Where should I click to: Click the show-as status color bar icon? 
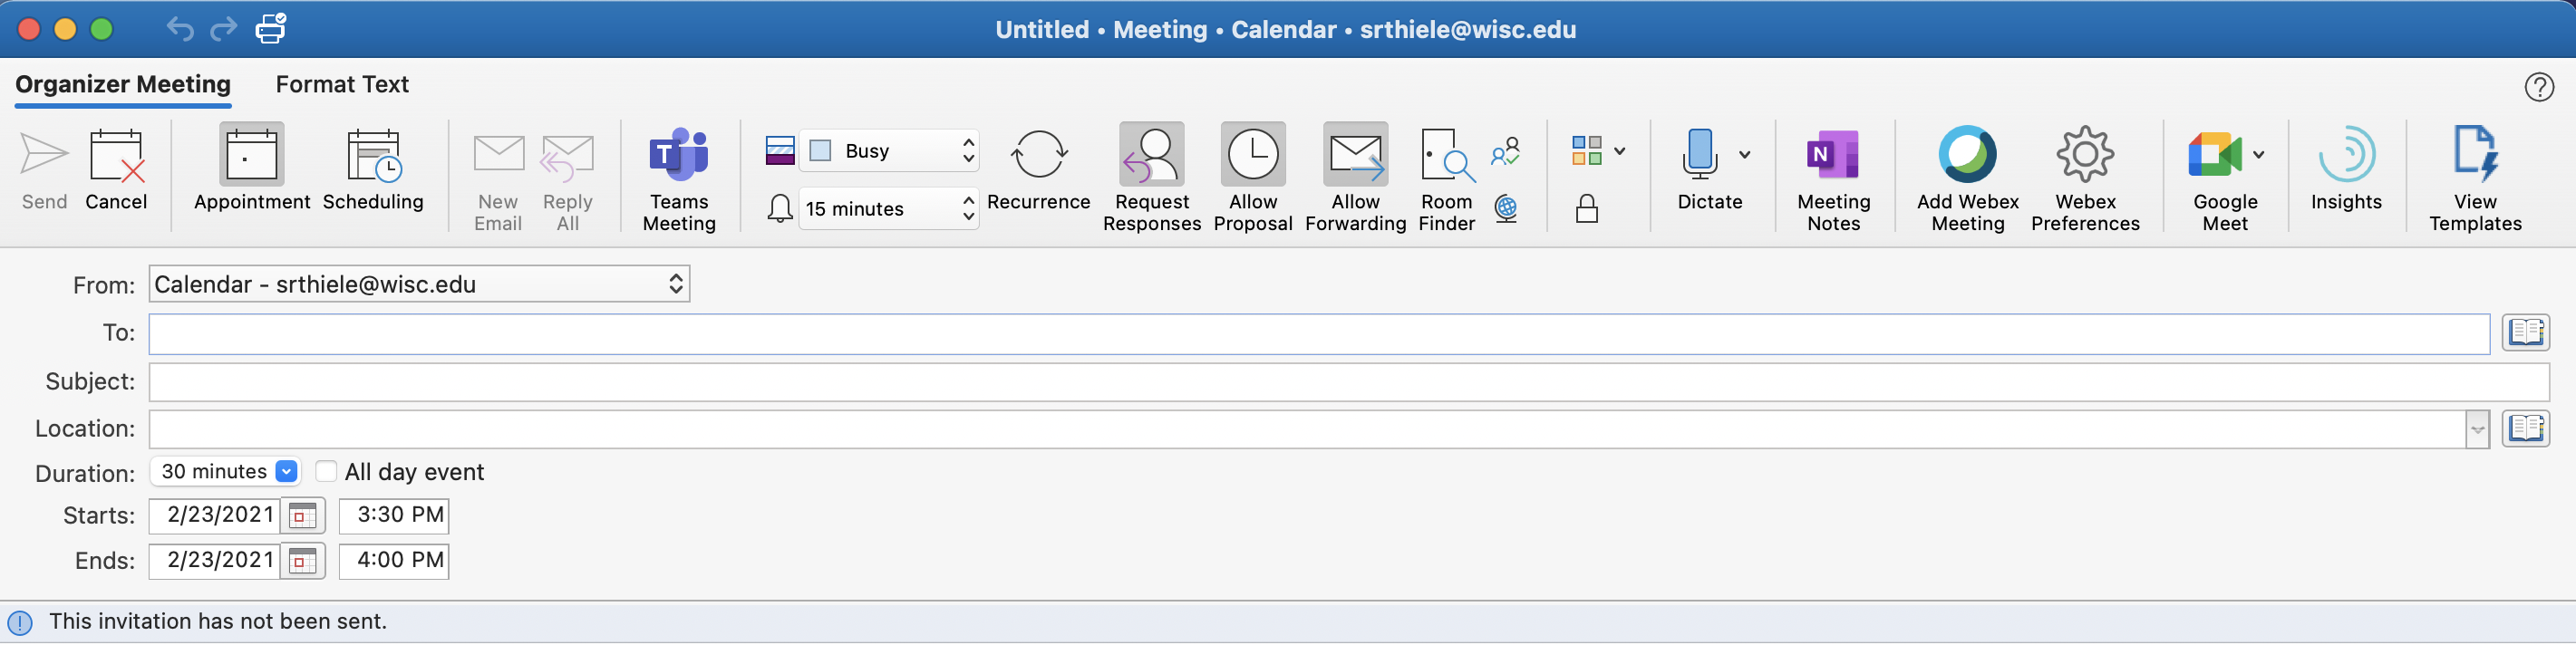click(780, 151)
